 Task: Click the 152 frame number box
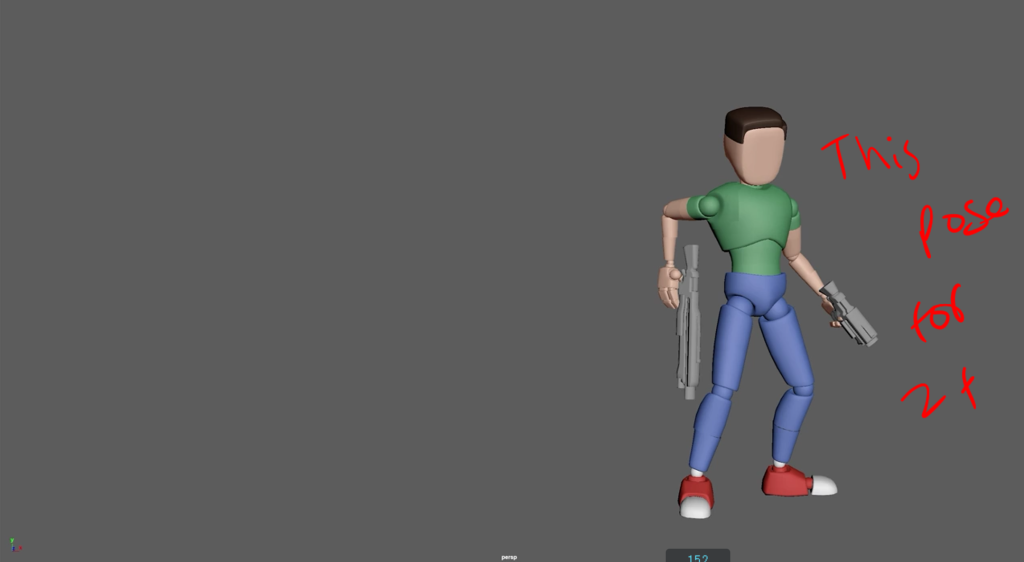697,556
